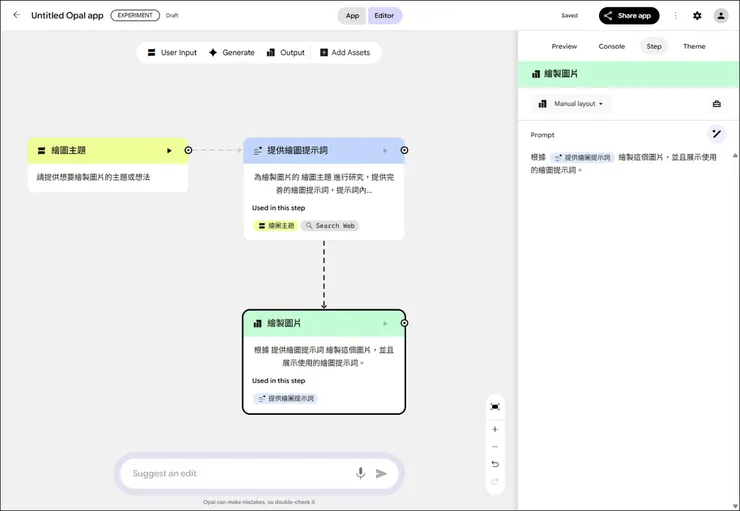740x511 pixels.
Task: Click the 提供繪圖提示詞 chip inside the 繪製圖片 node
Action: coord(286,398)
